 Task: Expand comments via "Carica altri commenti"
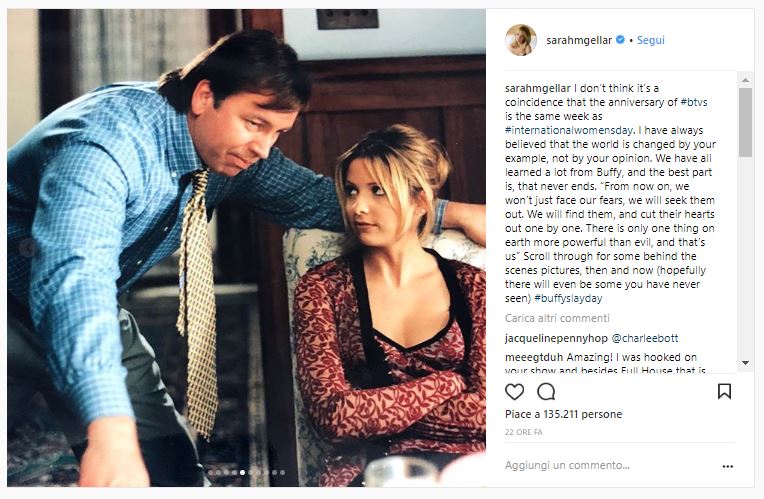[556, 317]
